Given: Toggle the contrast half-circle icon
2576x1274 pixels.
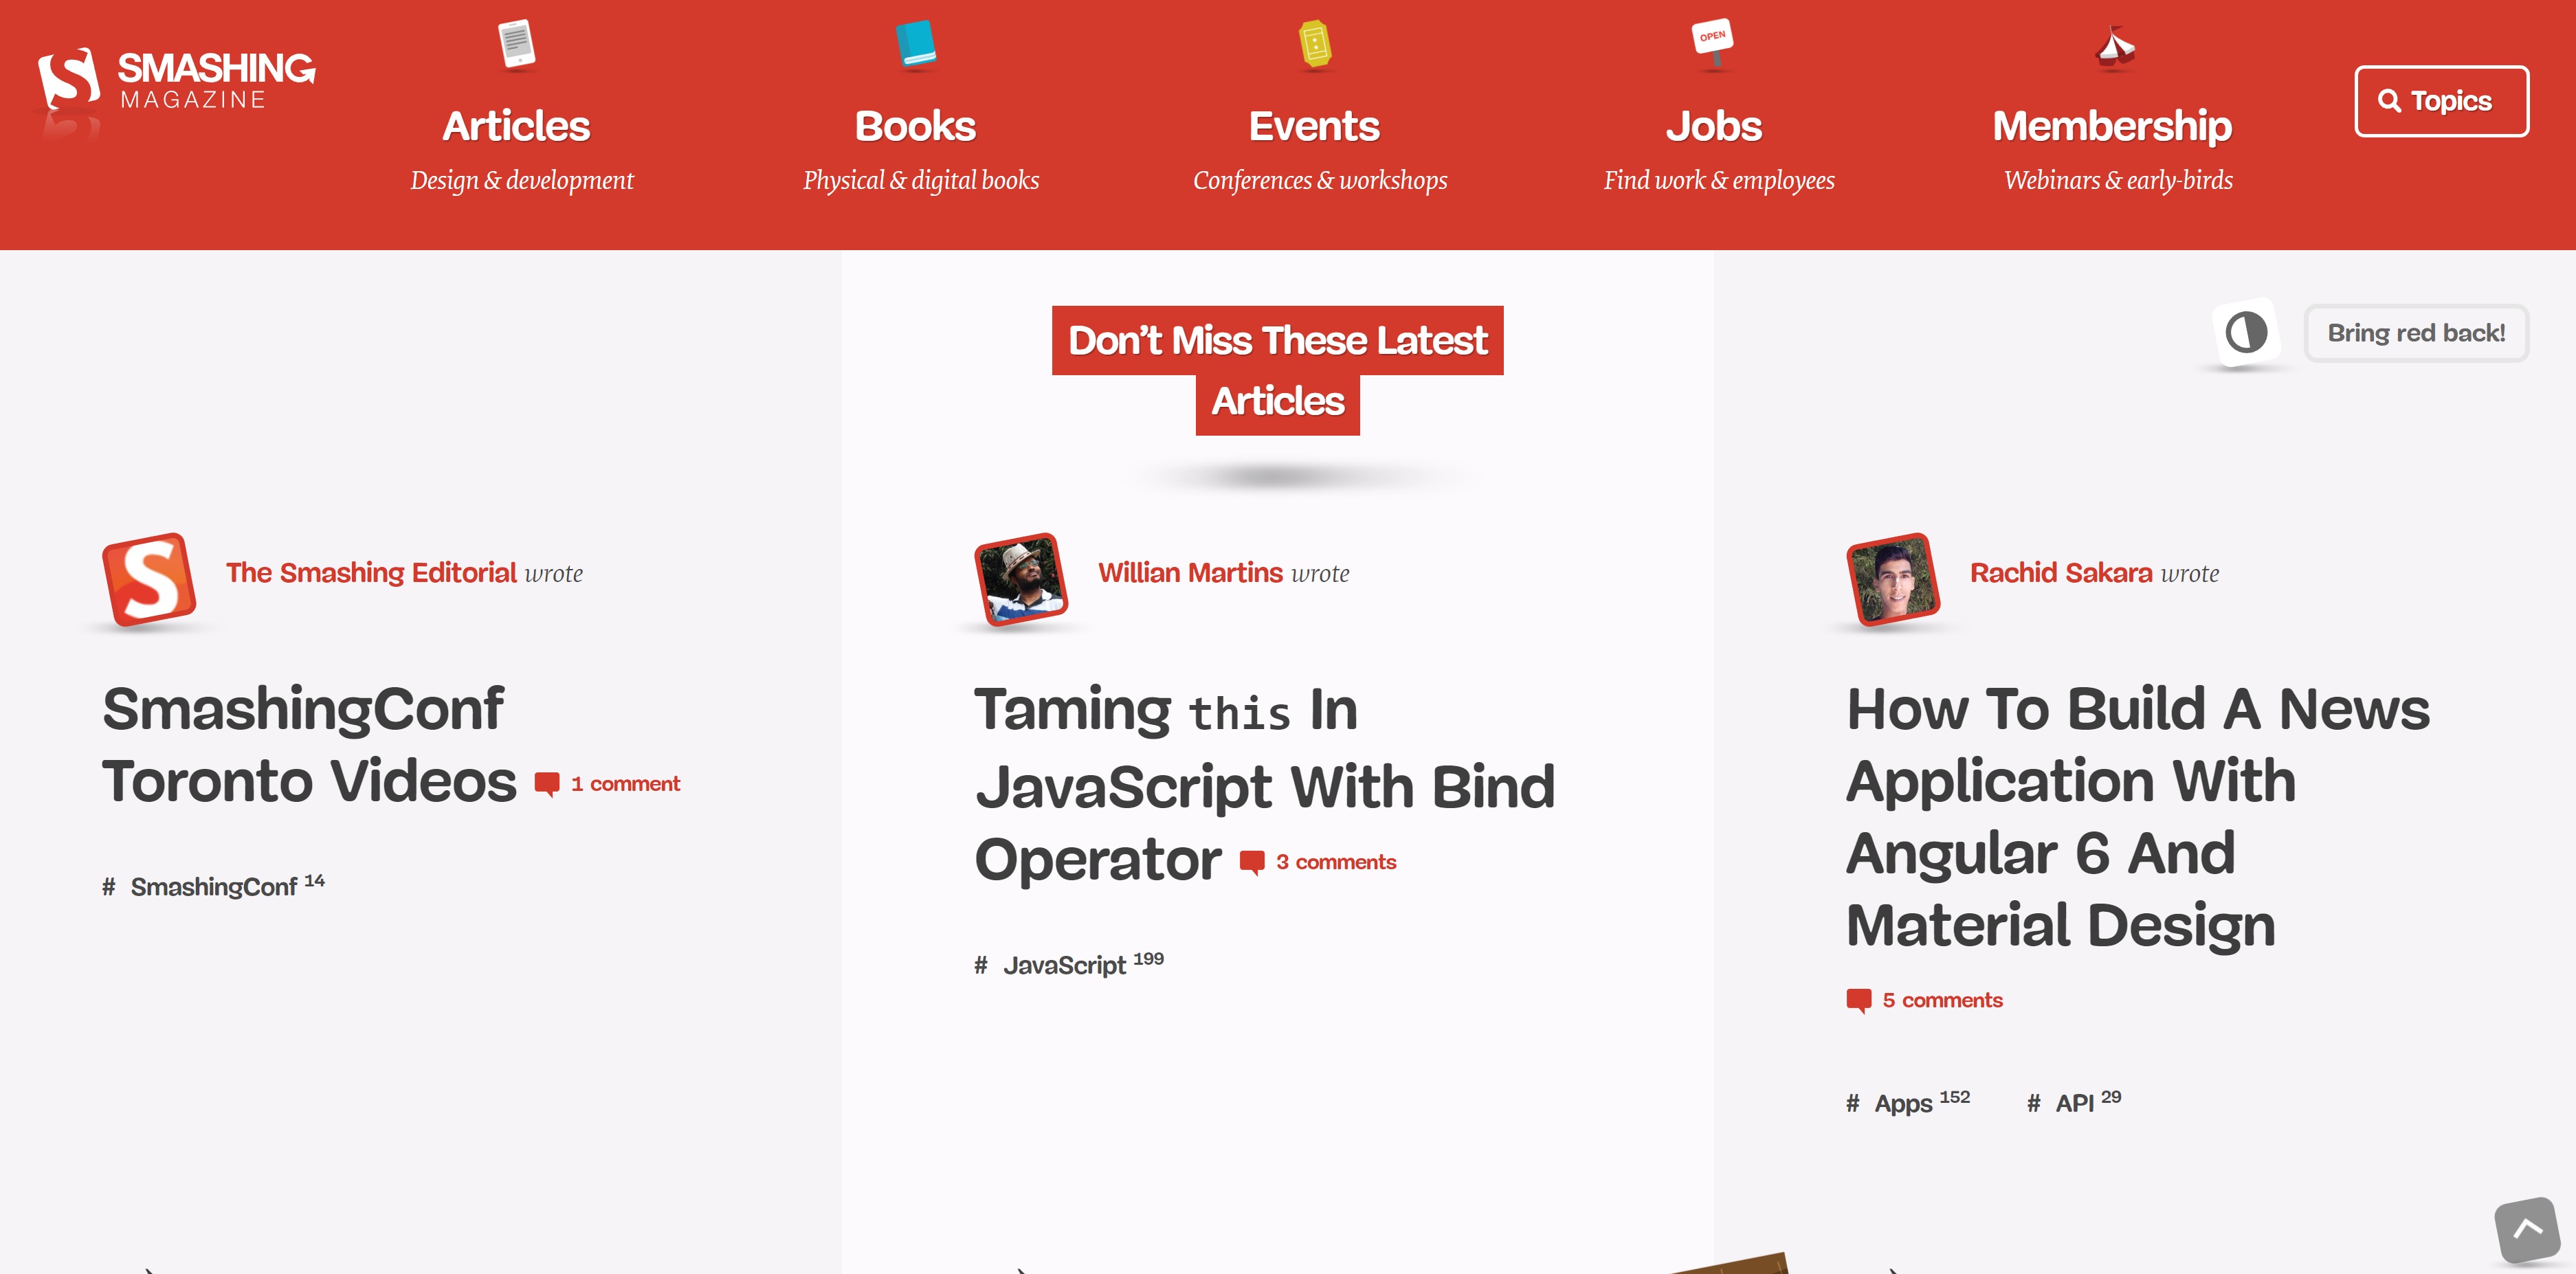Looking at the screenshot, I should click(x=2246, y=333).
